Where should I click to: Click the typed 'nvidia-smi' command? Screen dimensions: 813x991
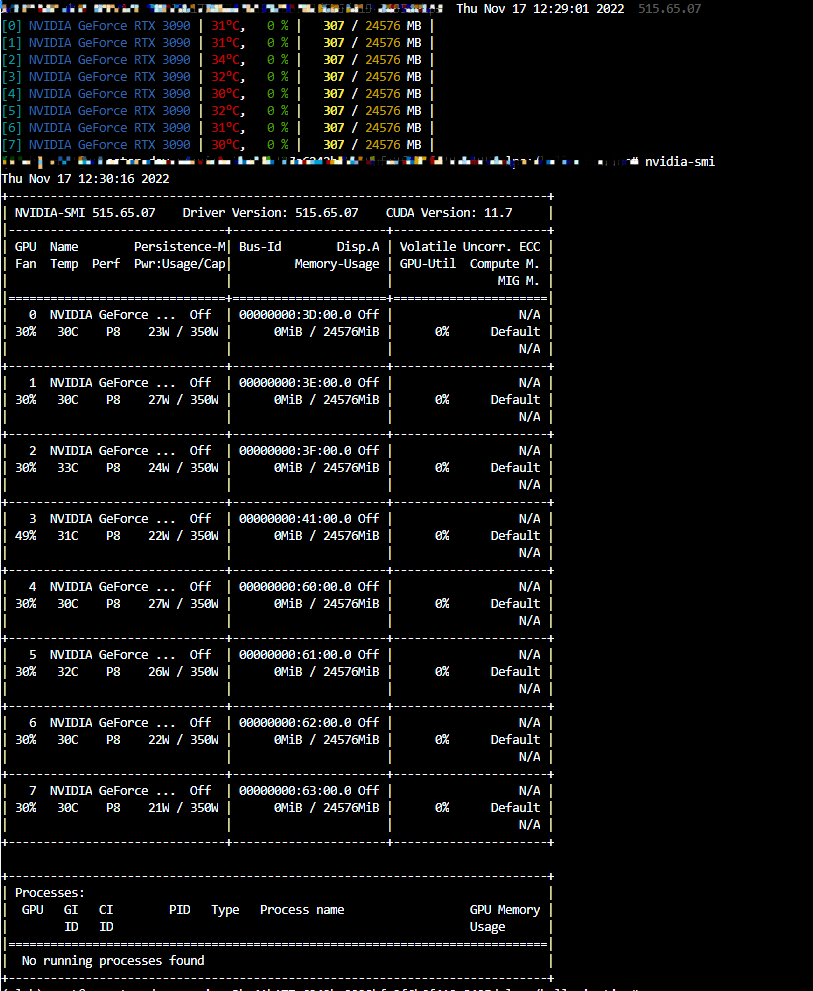click(x=680, y=162)
